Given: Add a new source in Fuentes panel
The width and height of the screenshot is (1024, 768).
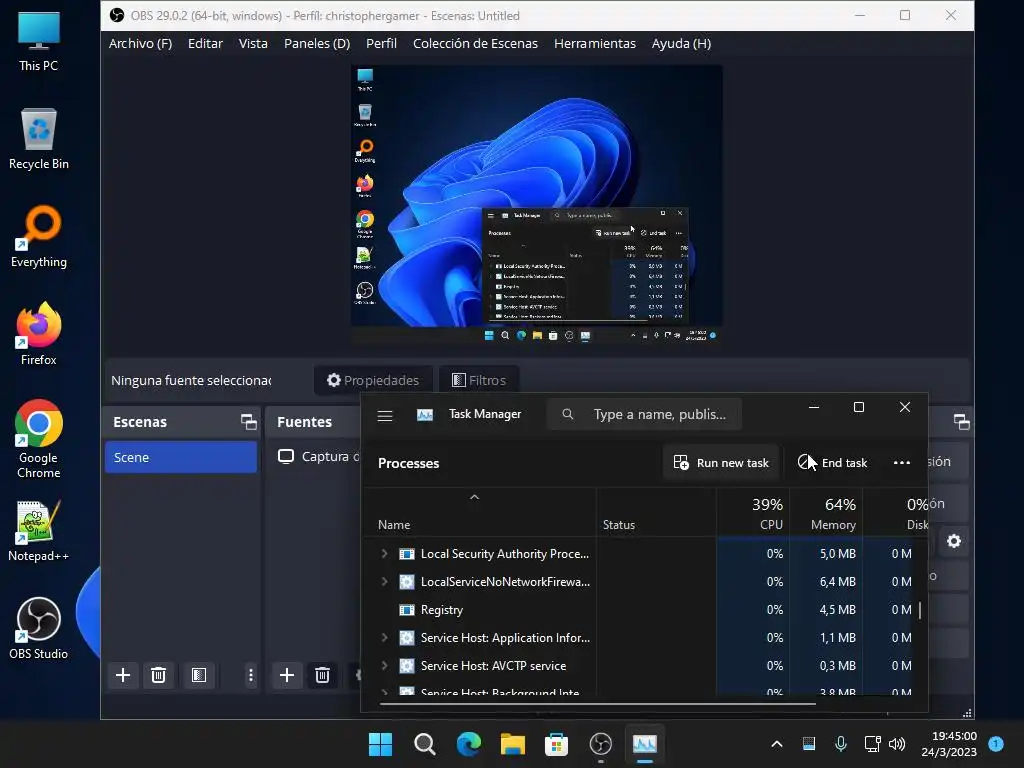Looking at the screenshot, I should point(287,675).
